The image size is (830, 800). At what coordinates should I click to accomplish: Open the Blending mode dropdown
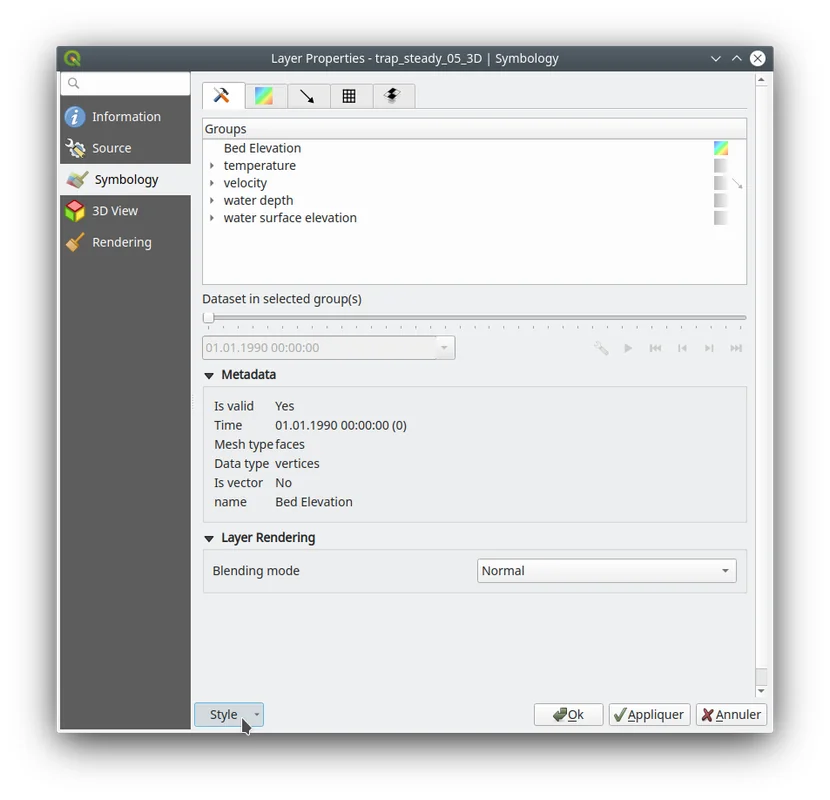606,571
